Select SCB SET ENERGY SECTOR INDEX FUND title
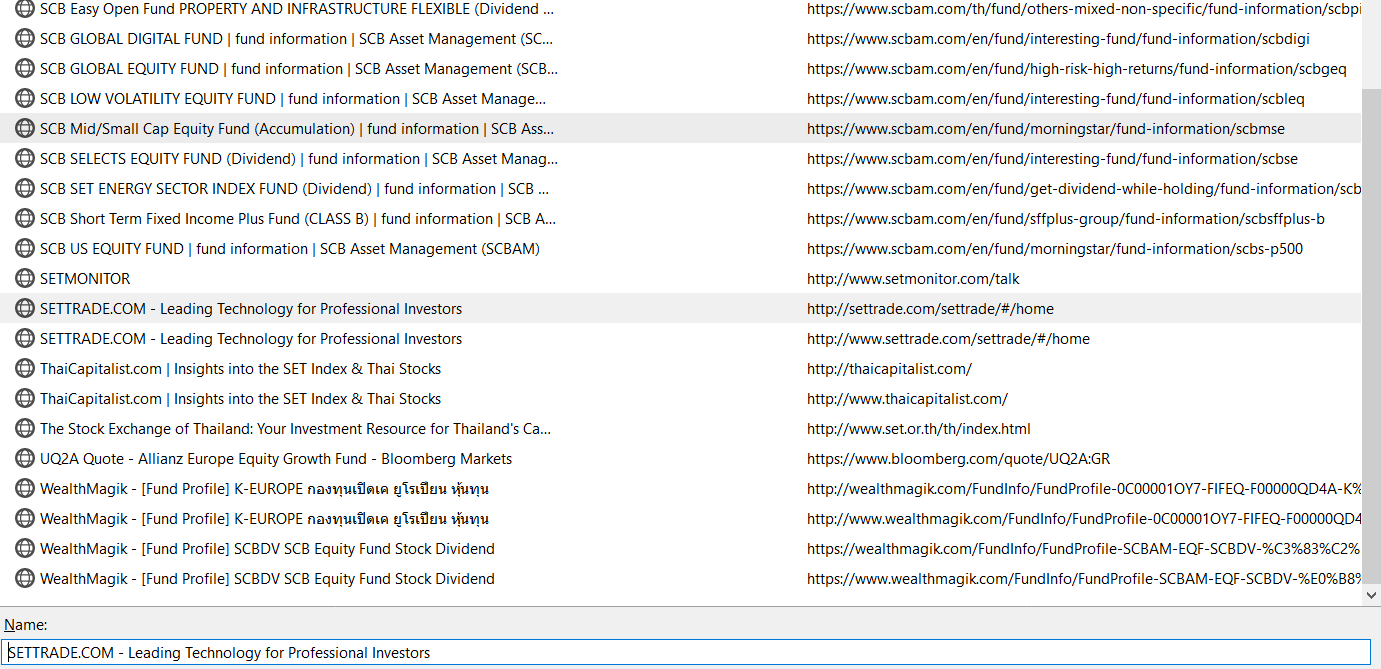The height and width of the screenshot is (669, 1381). point(294,189)
